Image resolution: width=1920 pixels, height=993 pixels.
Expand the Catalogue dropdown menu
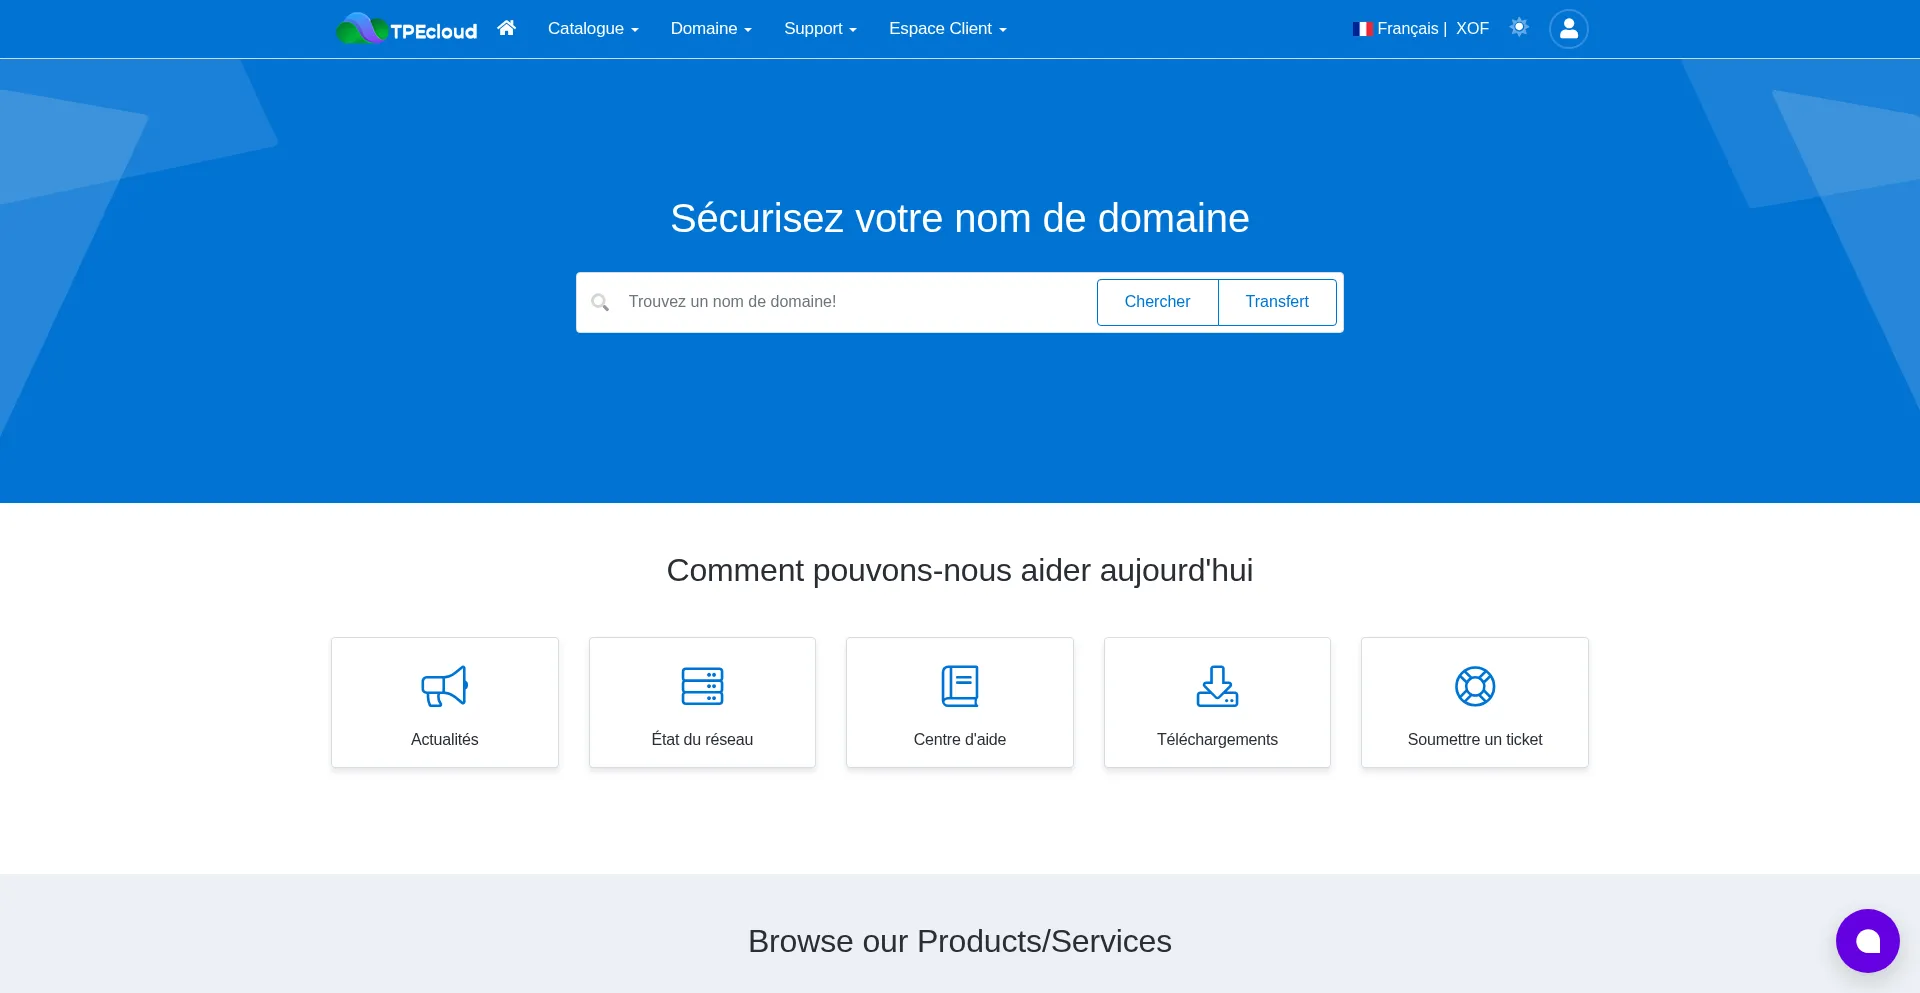[592, 29]
